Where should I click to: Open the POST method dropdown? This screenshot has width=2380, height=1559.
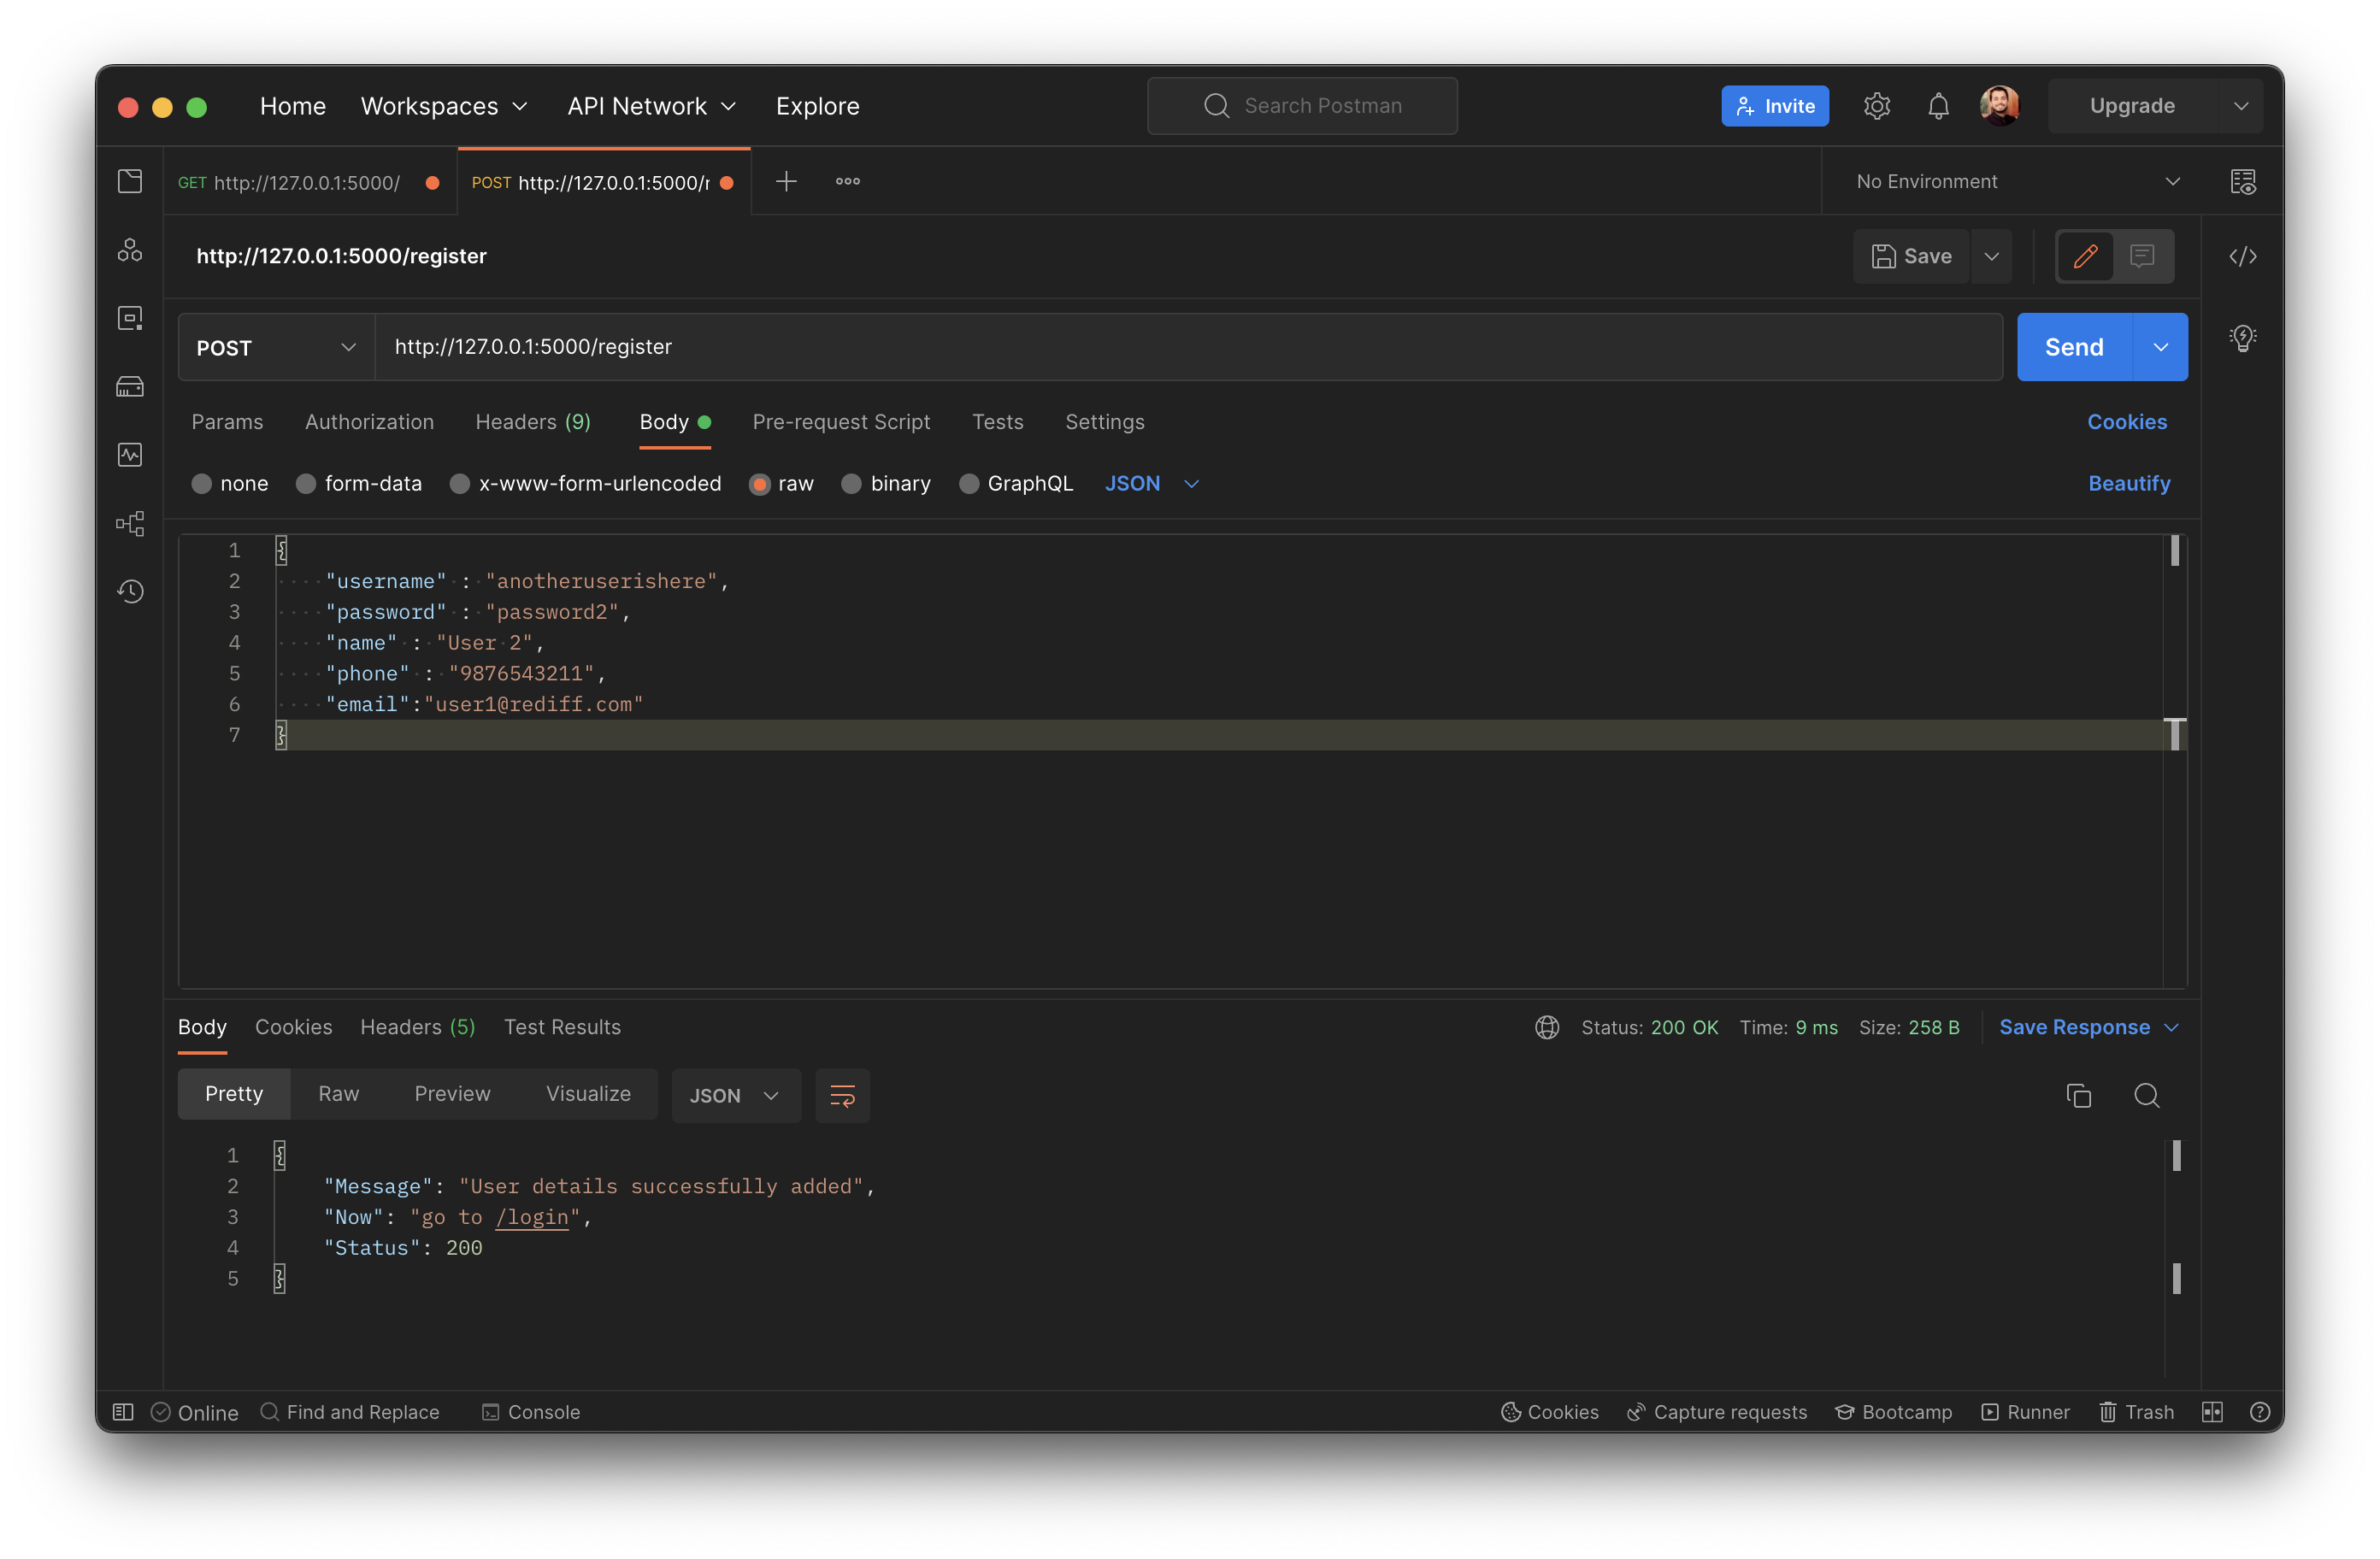pyautogui.click(x=274, y=347)
